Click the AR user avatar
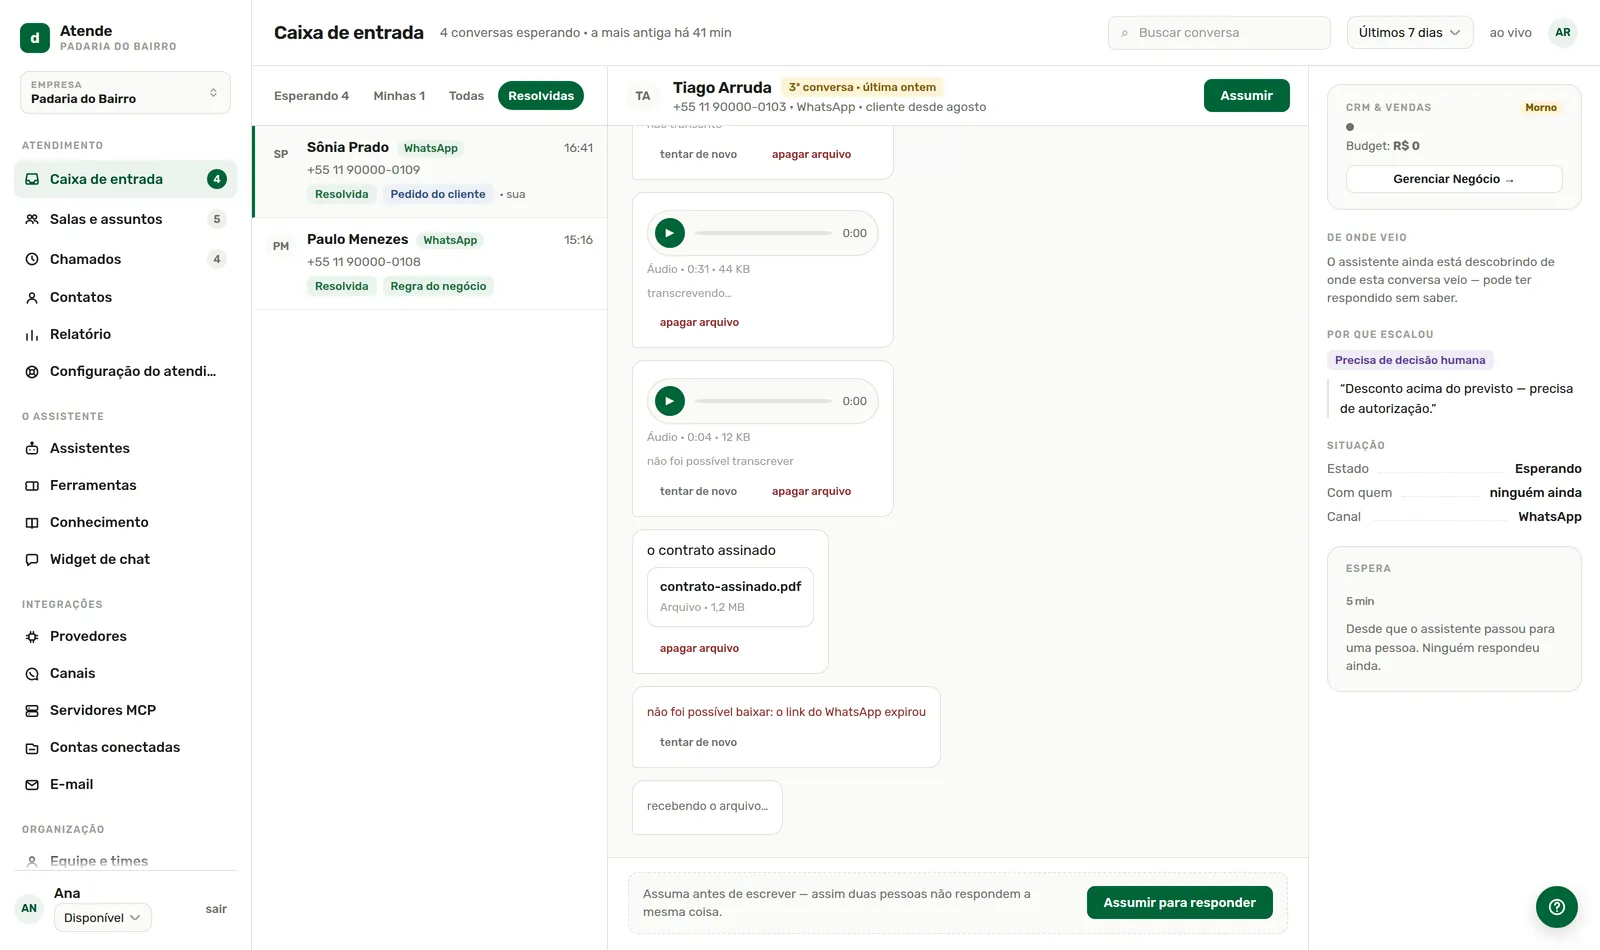The width and height of the screenshot is (1600, 950). click(1563, 33)
